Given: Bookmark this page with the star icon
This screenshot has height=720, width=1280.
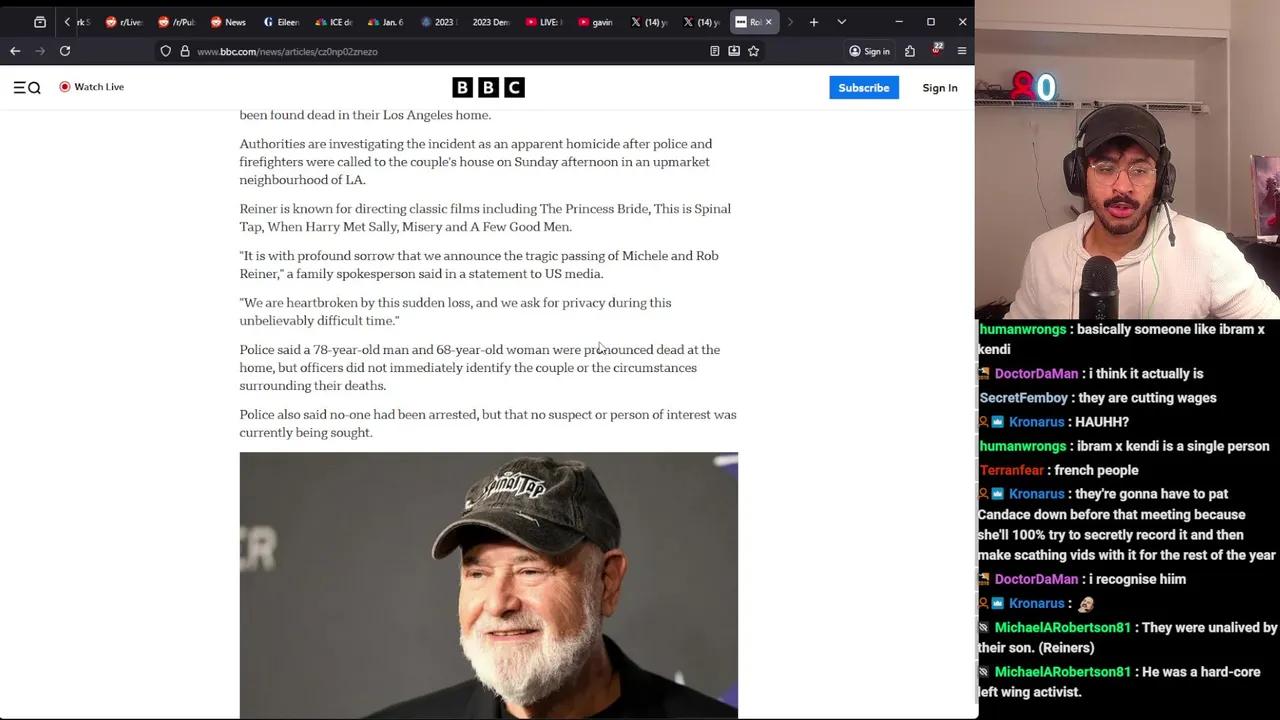Looking at the screenshot, I should 754,51.
